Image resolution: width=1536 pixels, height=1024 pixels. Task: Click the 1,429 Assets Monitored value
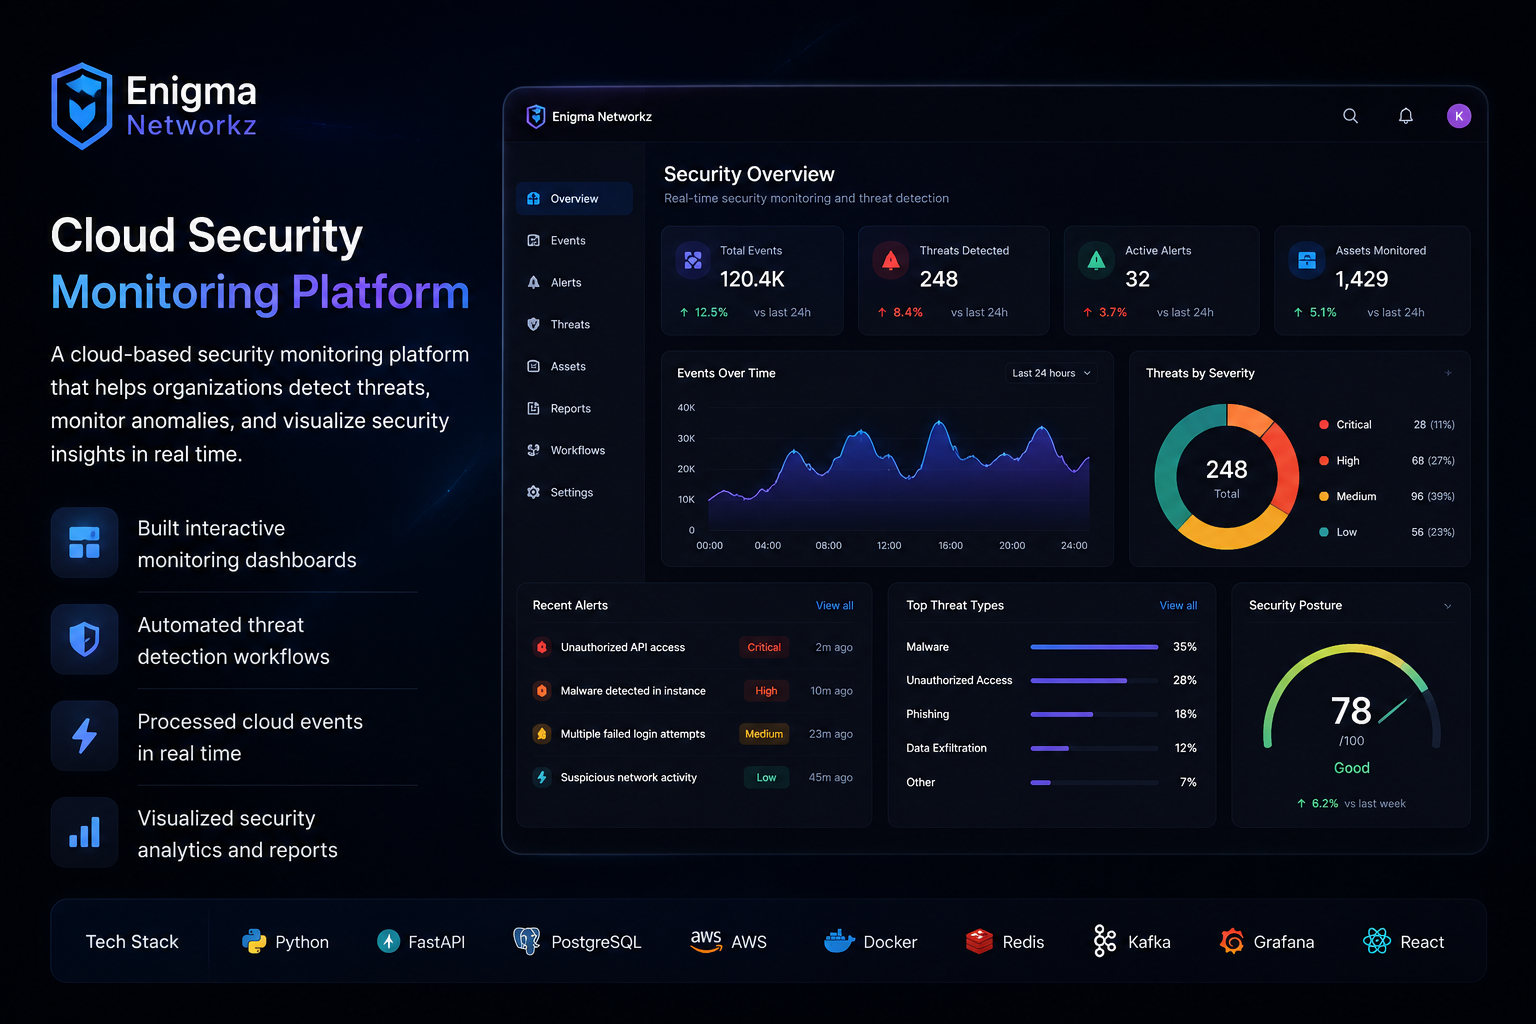click(x=1362, y=279)
